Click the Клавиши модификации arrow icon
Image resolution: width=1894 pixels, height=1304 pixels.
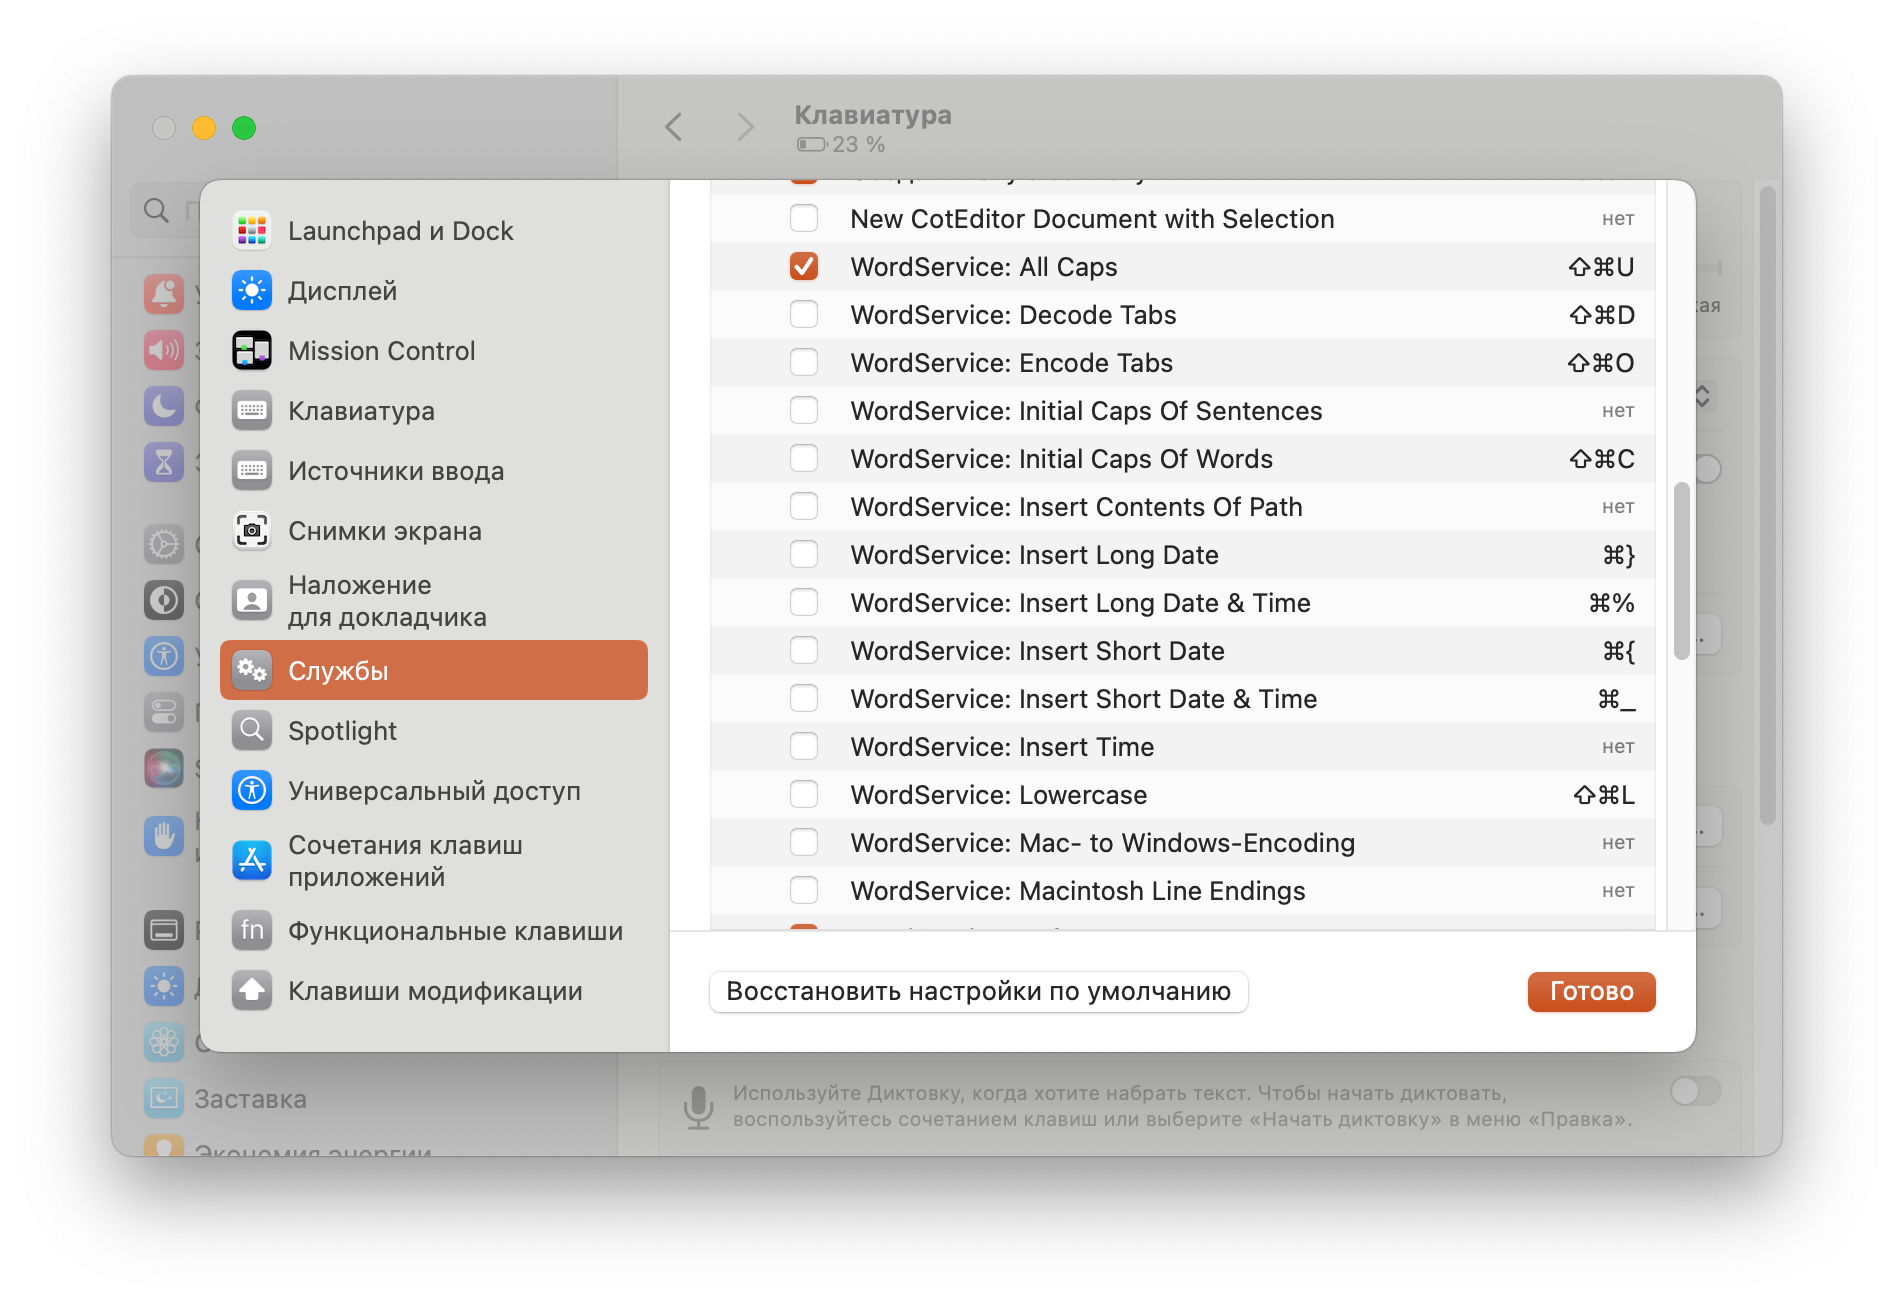[x=252, y=991]
